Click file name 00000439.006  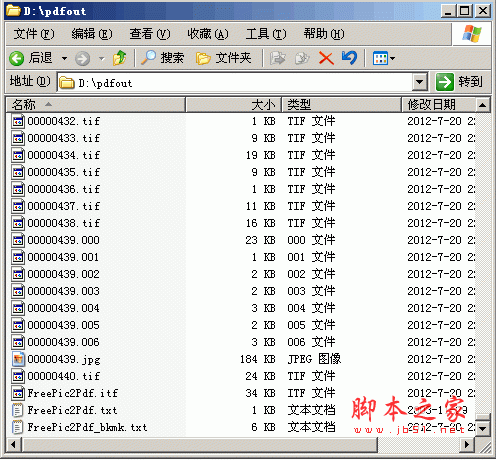tap(63, 342)
